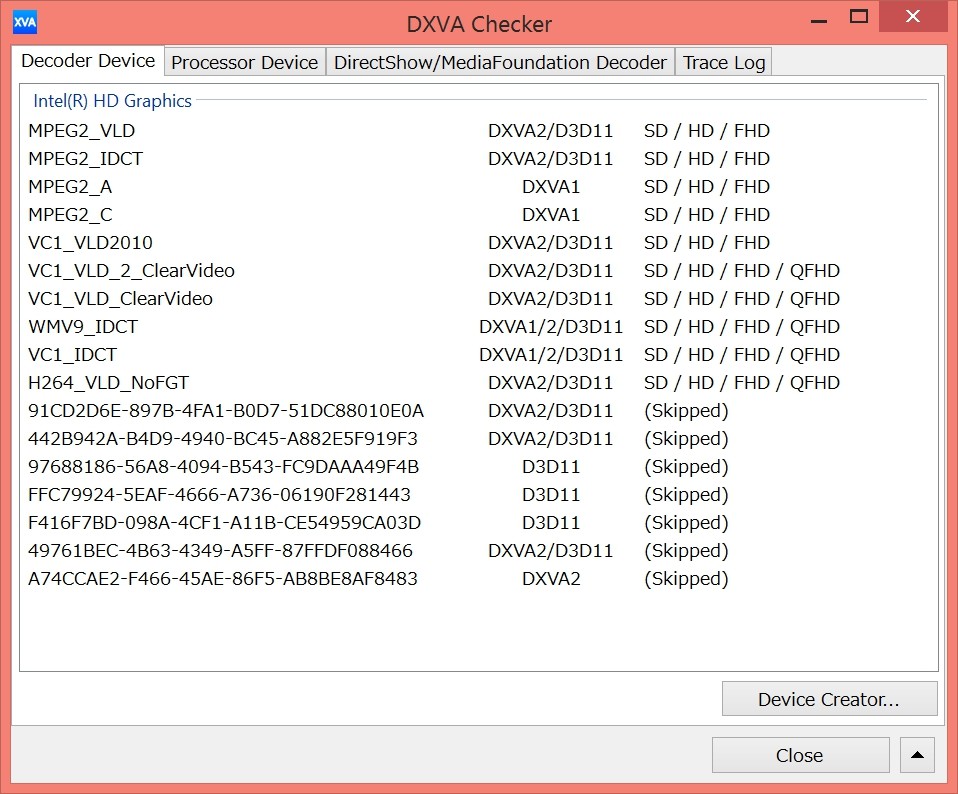Select the Intel(R) HD Graphics group header
The image size is (958, 794).
click(112, 101)
